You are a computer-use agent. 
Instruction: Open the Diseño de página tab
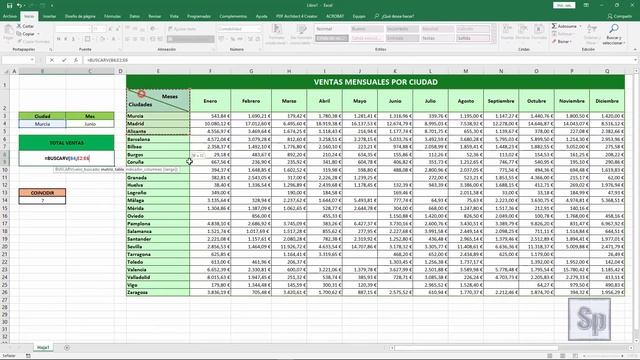80,16
